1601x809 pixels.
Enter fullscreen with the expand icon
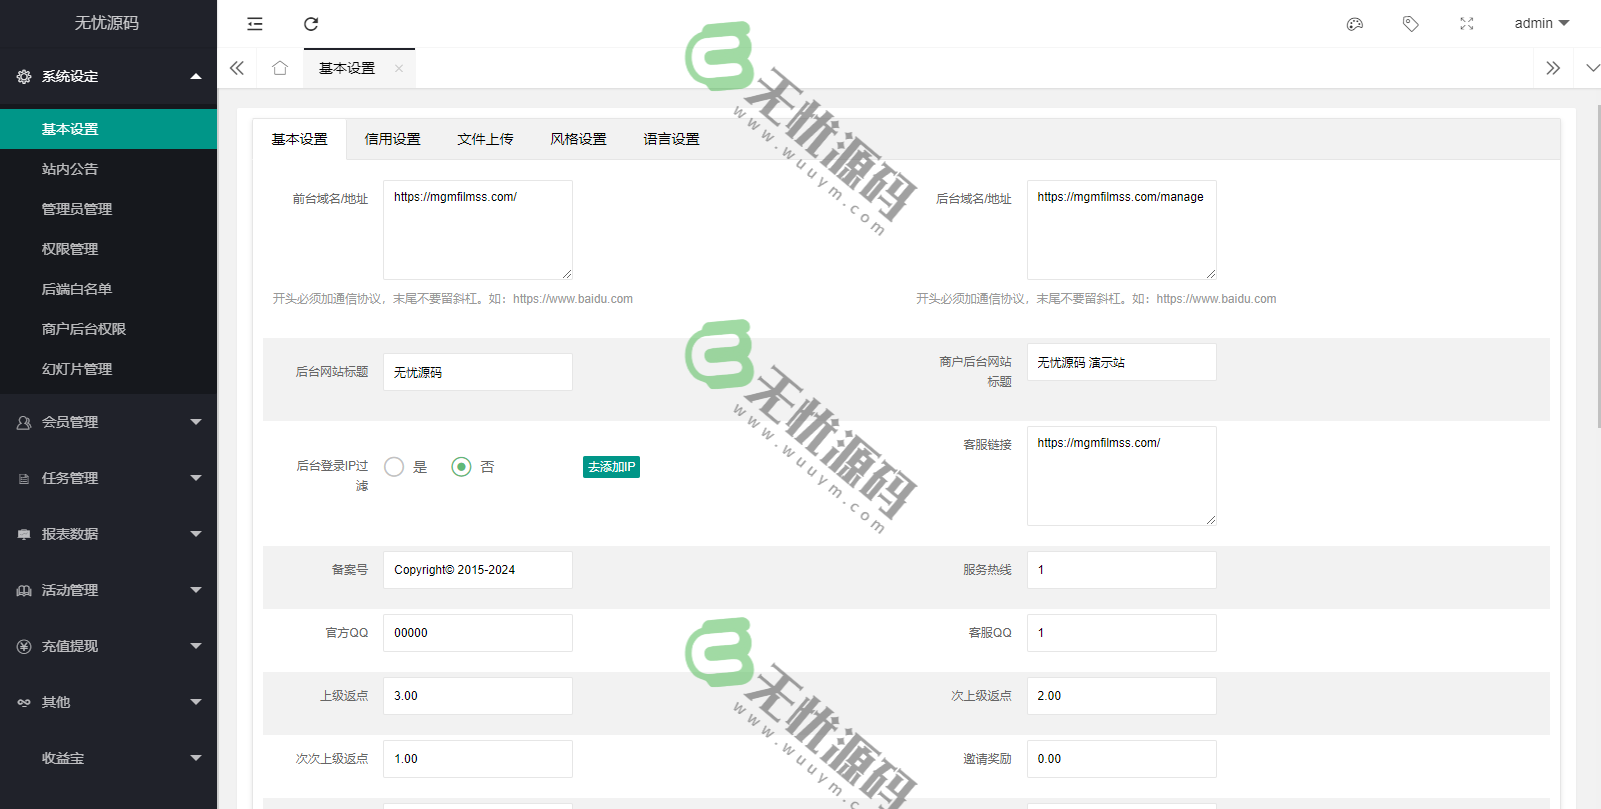click(1467, 24)
